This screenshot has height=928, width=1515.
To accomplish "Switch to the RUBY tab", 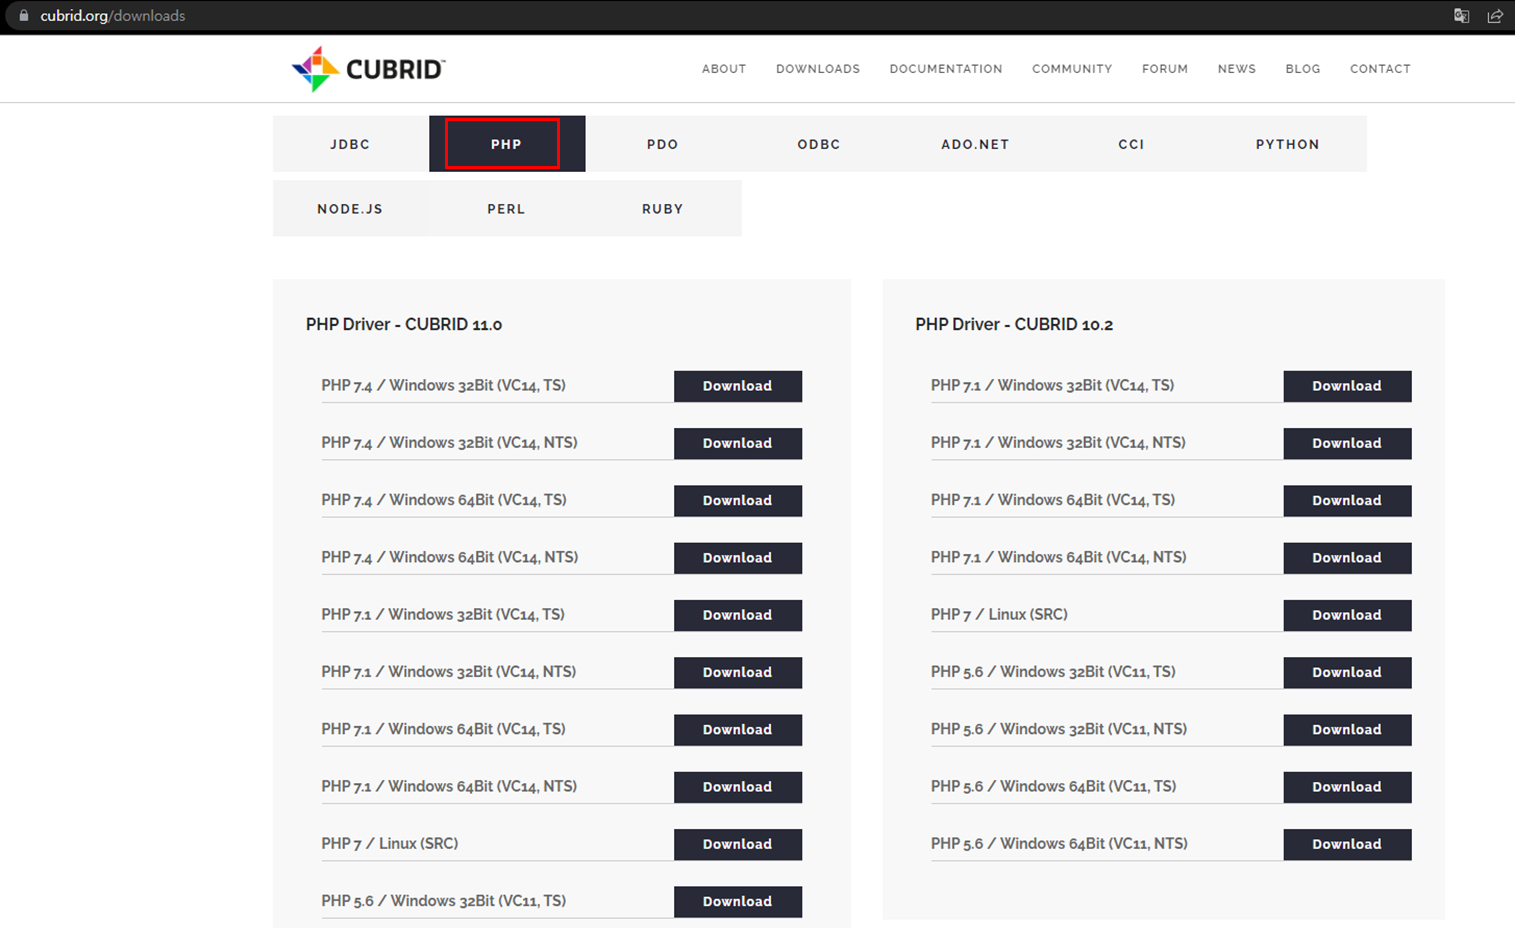I will pyautogui.click(x=663, y=209).
